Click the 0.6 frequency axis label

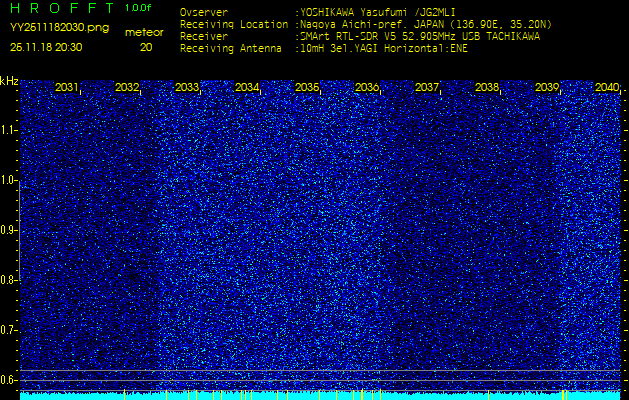7,380
